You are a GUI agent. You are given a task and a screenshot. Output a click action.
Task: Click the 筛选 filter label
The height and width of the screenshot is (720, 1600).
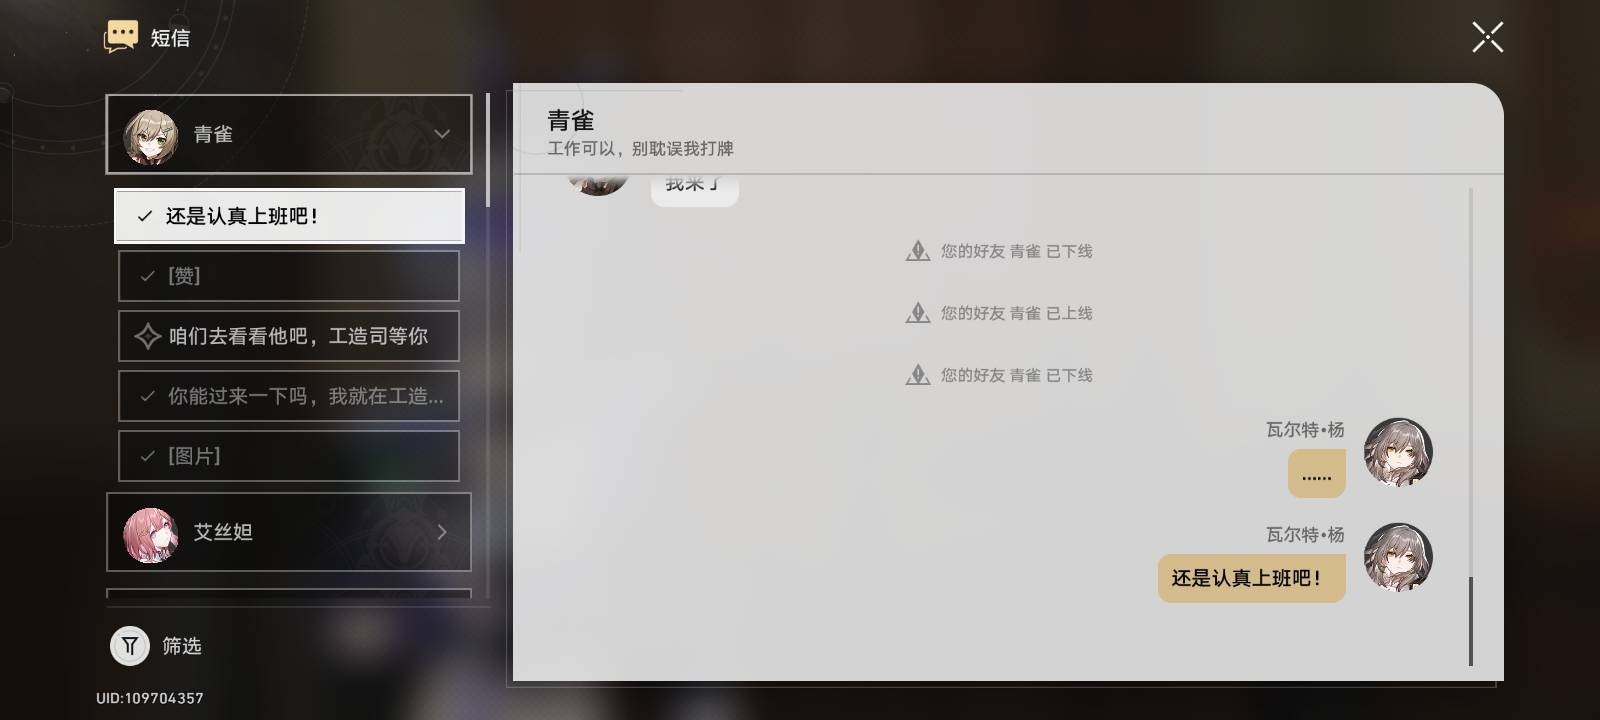pos(182,646)
